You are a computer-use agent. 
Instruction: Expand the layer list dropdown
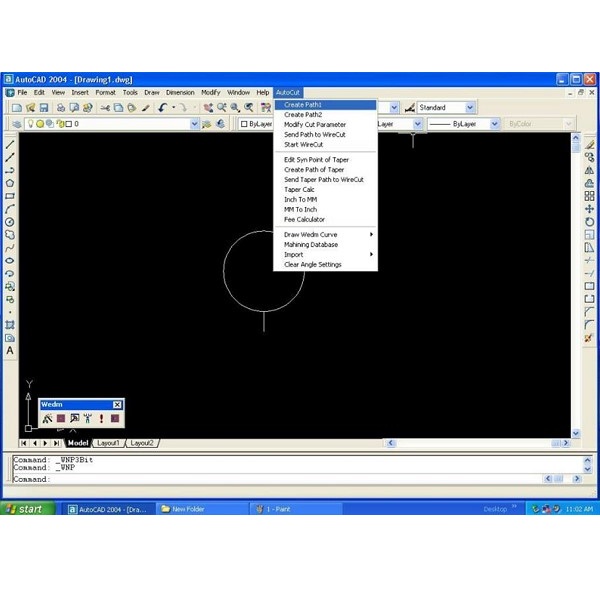(x=194, y=124)
